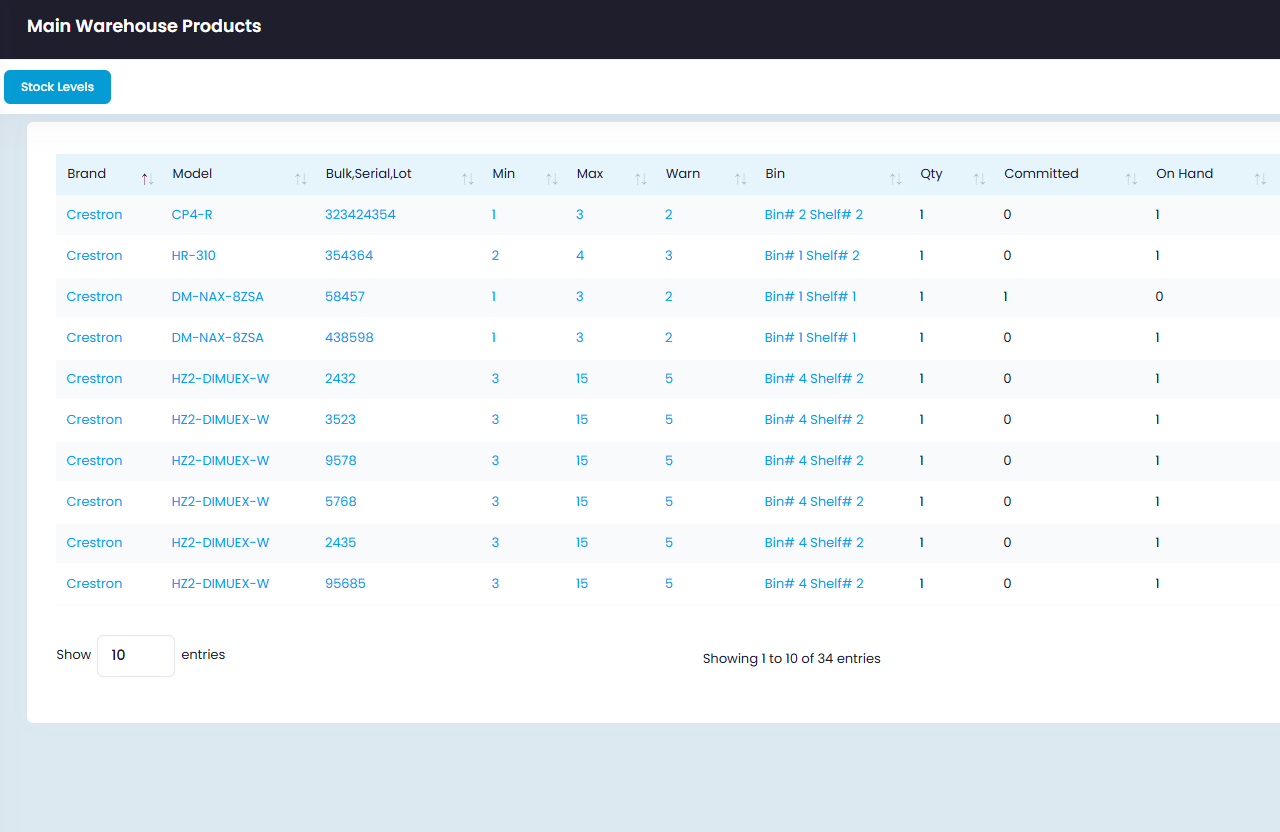Viewport: 1280px width, 832px height.
Task: Click Bin# 2 Shelf# 2 location
Action: [x=814, y=215]
